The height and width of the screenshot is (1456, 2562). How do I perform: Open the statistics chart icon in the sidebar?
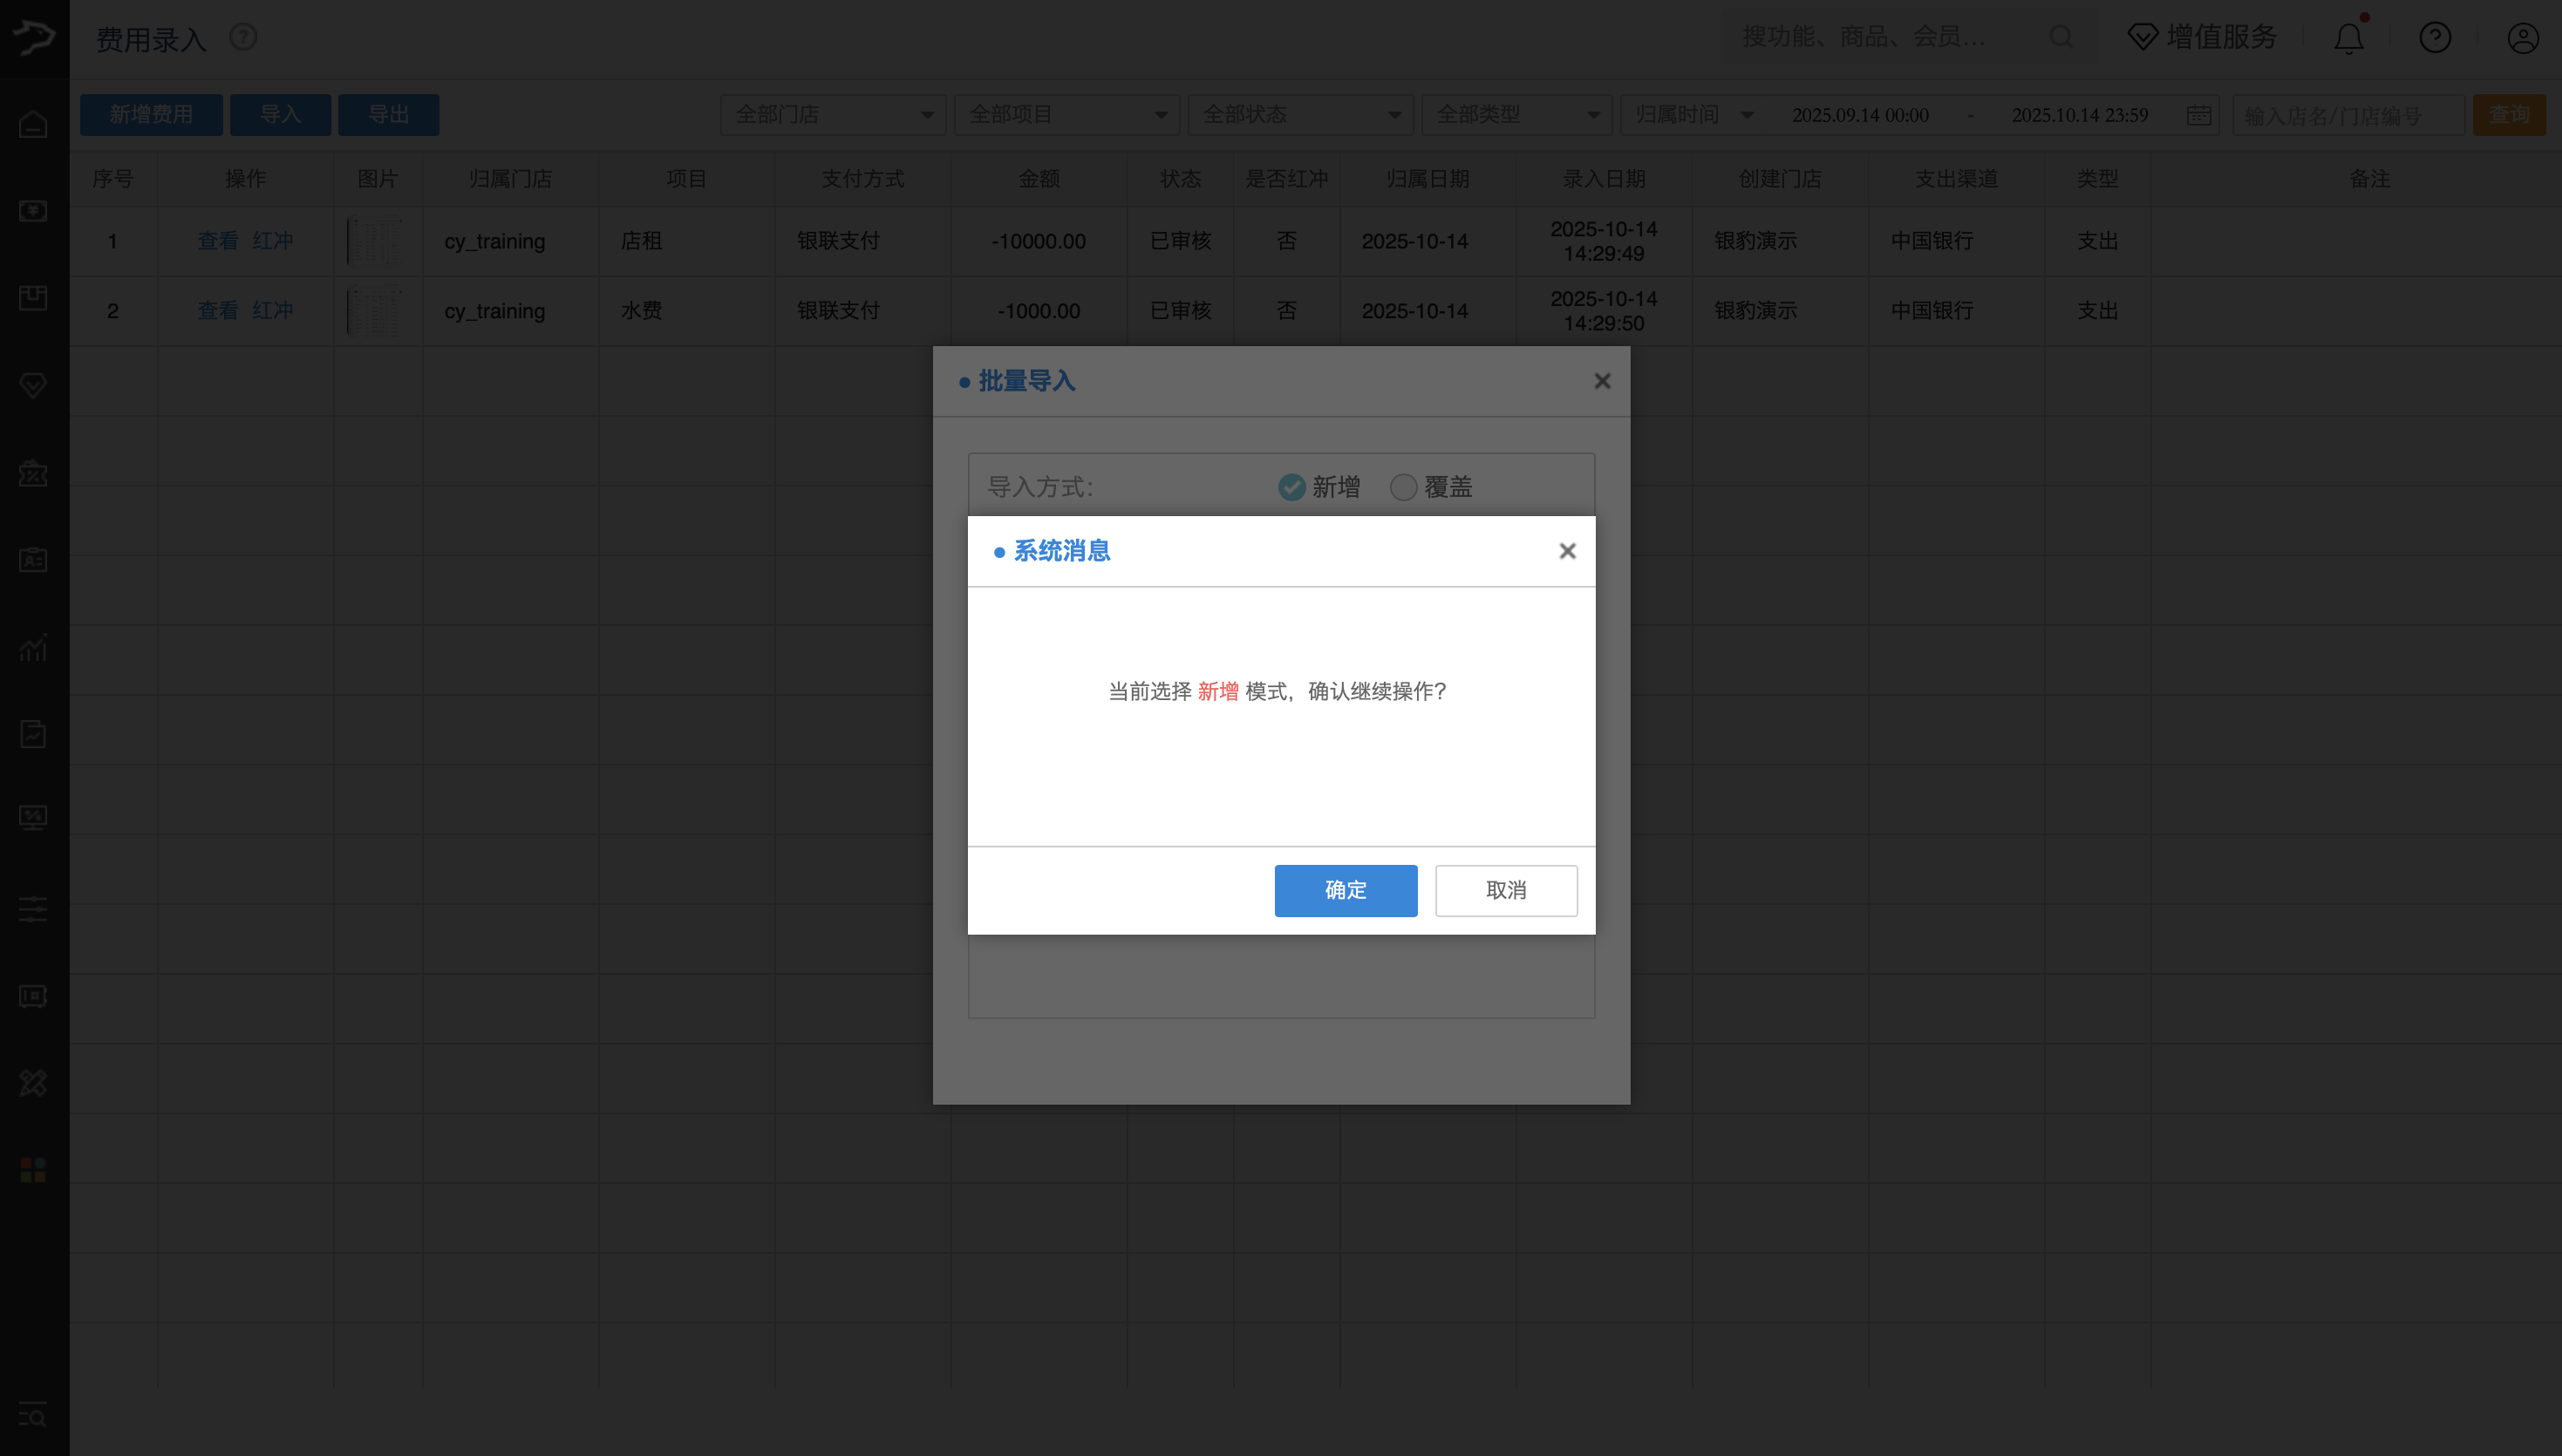click(x=32, y=648)
